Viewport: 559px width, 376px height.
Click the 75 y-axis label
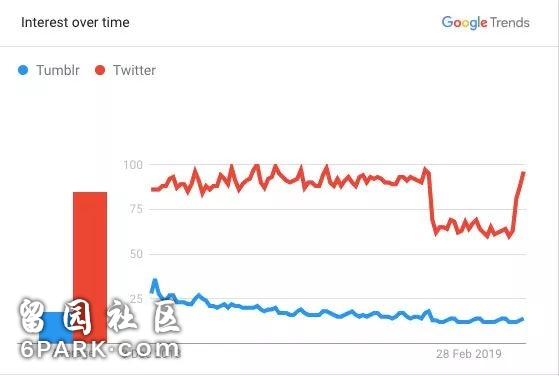136,209
